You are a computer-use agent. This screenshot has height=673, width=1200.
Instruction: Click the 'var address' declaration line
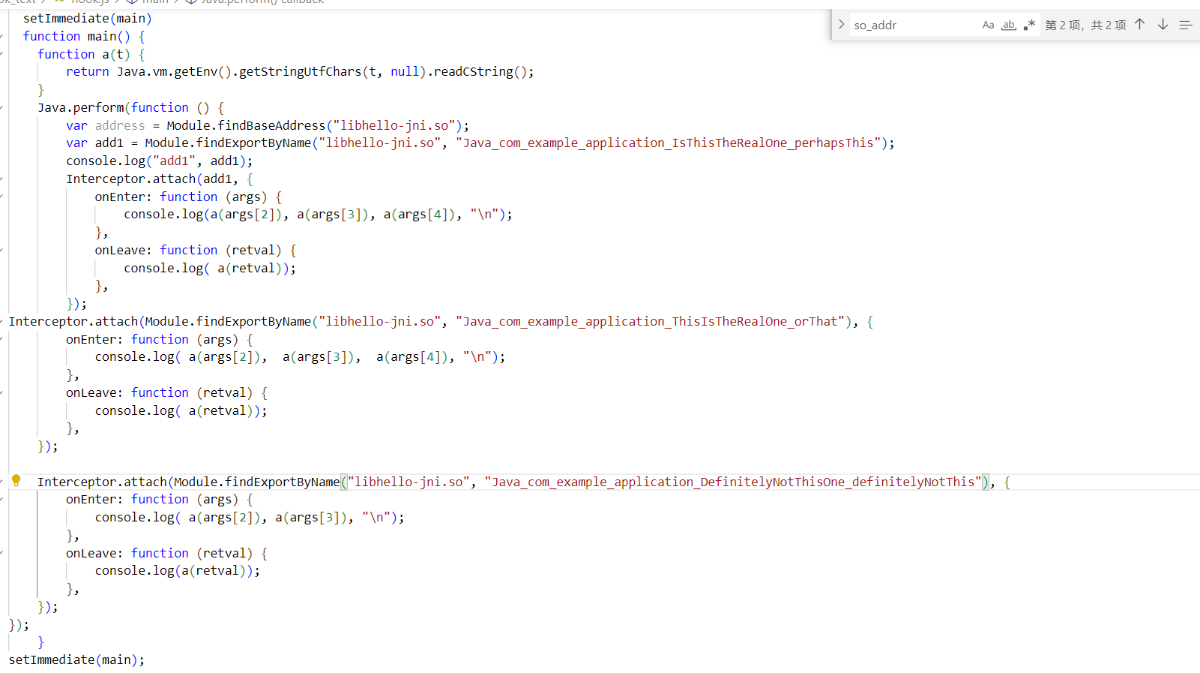(267, 126)
